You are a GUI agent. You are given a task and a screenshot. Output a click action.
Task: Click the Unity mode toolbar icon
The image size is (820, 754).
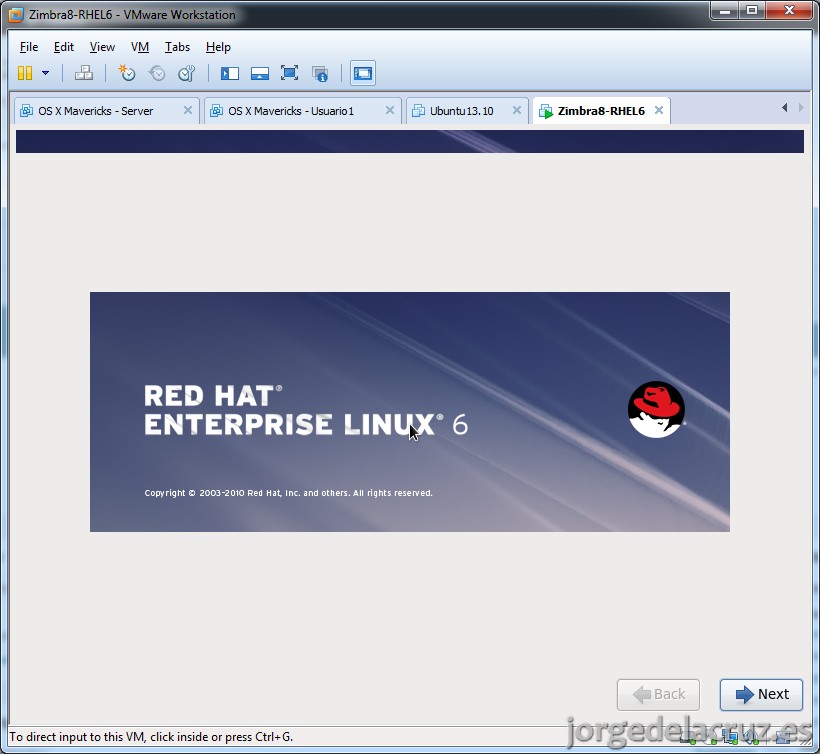[x=320, y=74]
